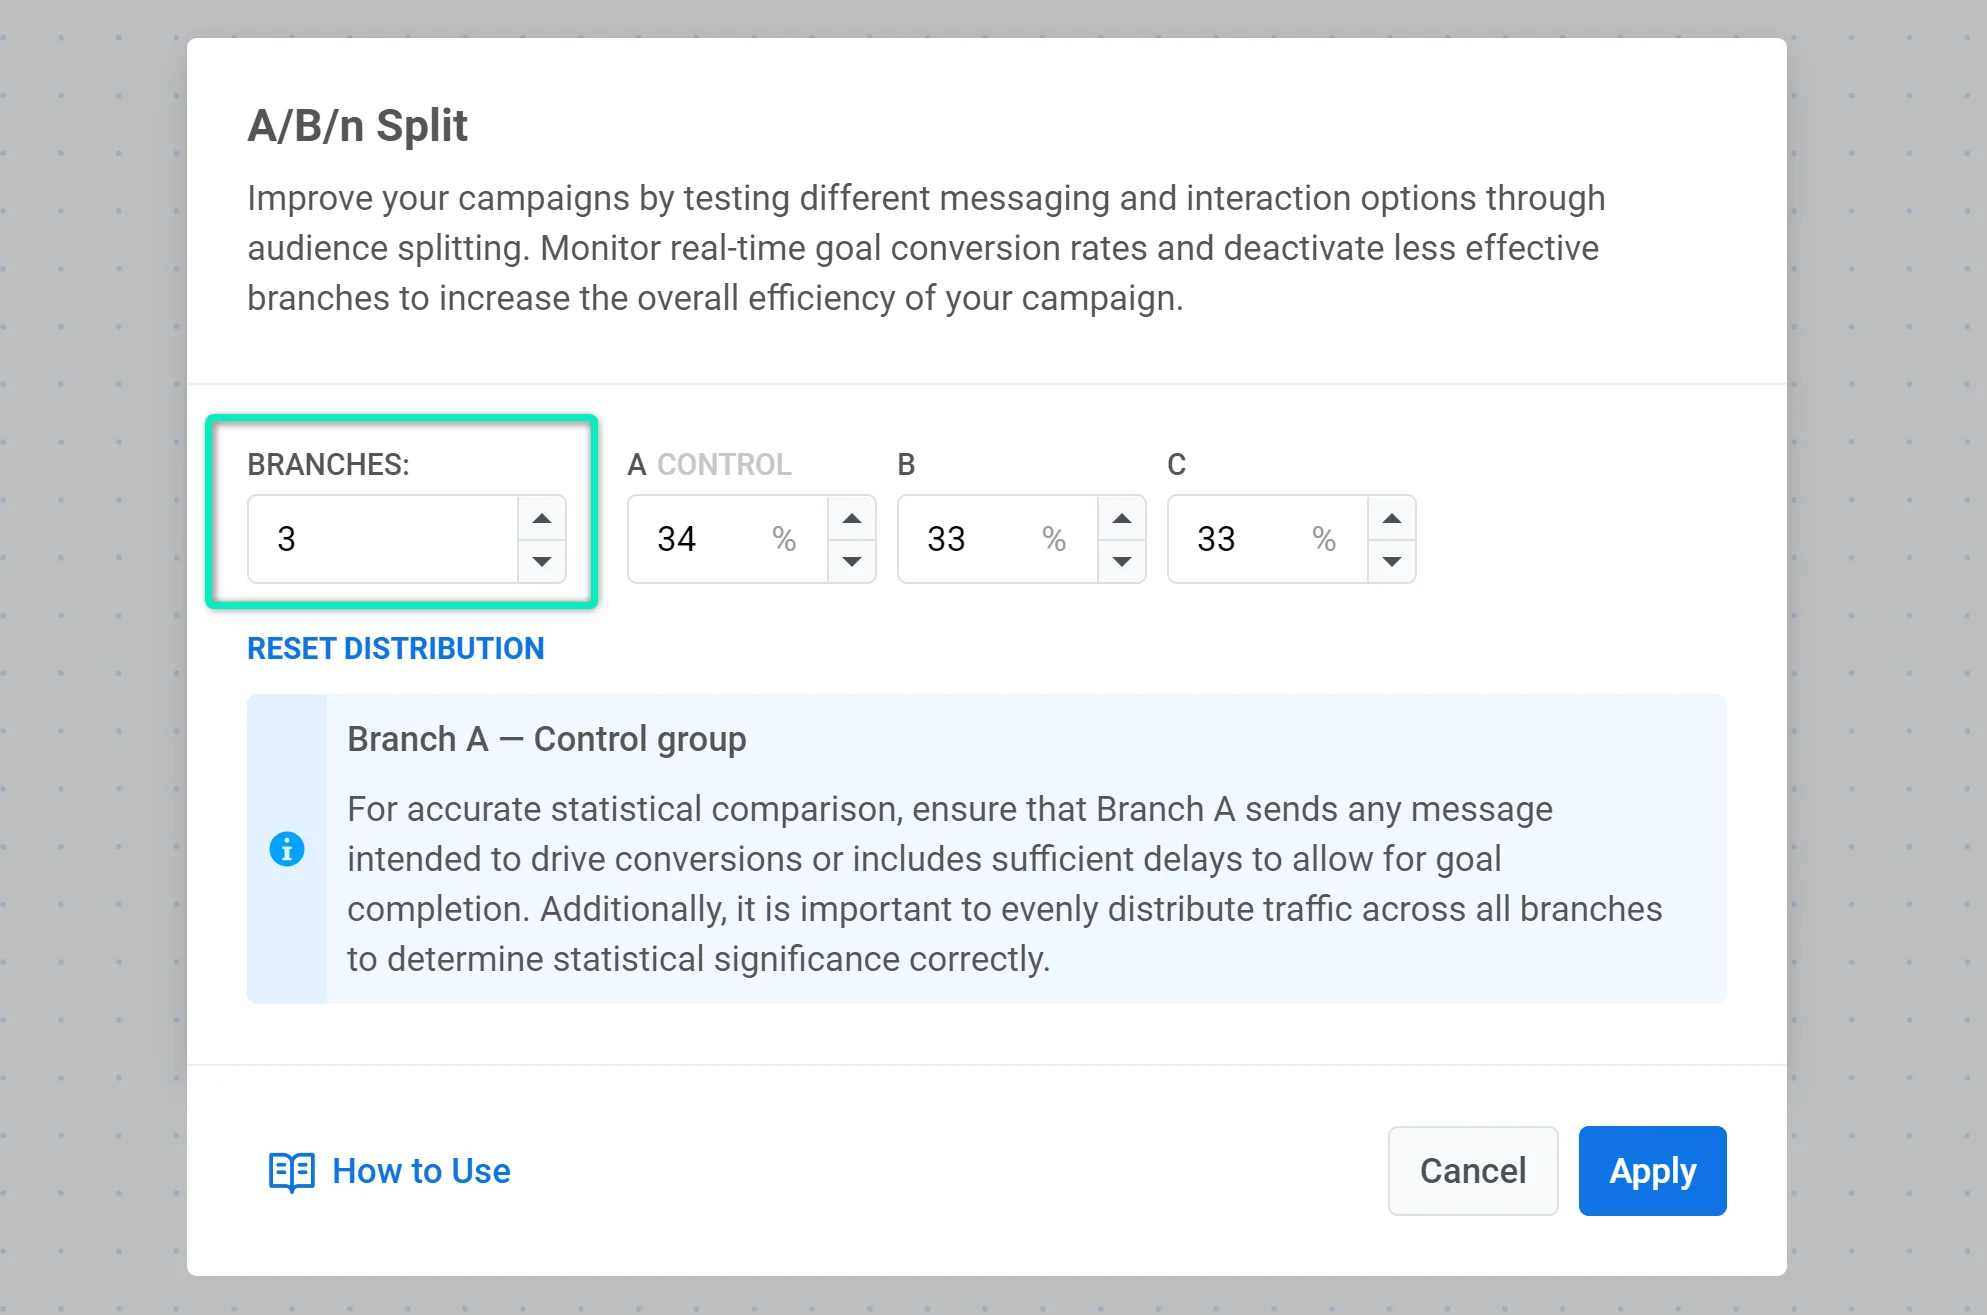Click the branch C percentage field

(x=1250, y=539)
